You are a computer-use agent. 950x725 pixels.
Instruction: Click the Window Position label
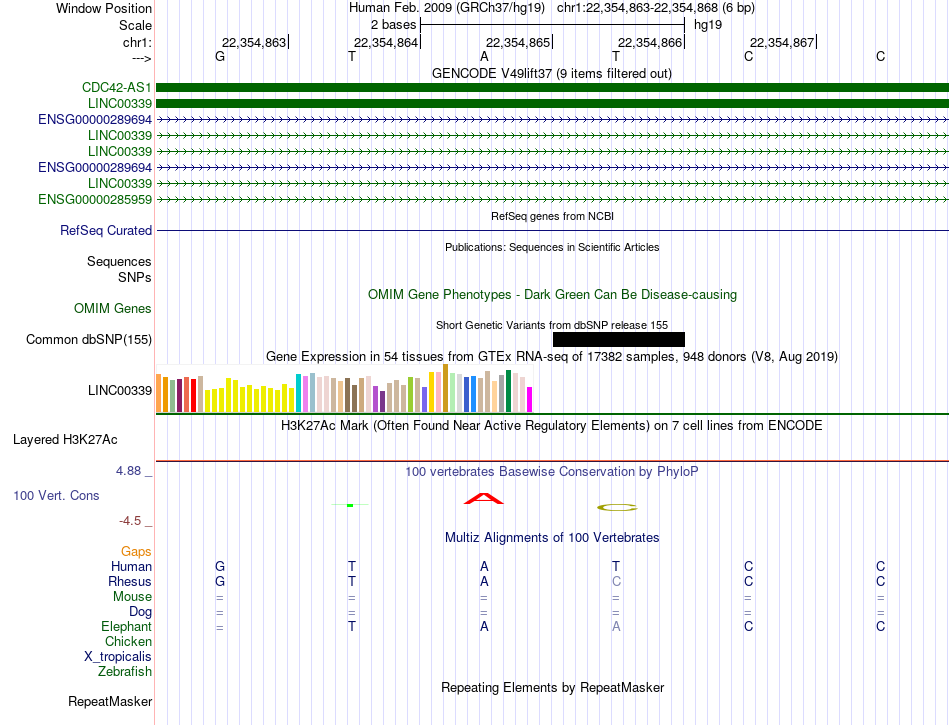pos(104,8)
